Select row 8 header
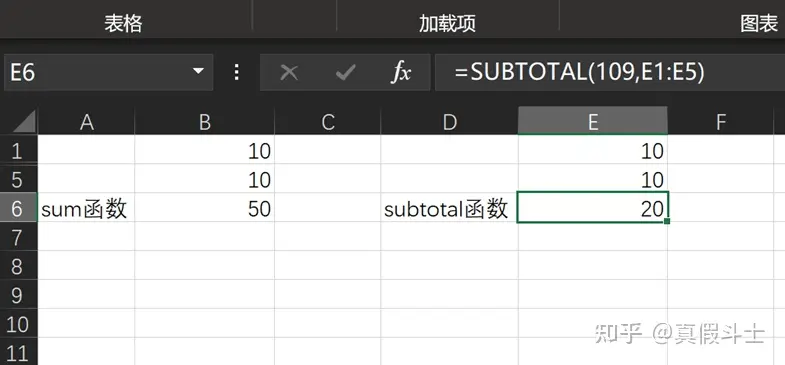The height and width of the screenshot is (365, 785). pyautogui.click(x=19, y=265)
